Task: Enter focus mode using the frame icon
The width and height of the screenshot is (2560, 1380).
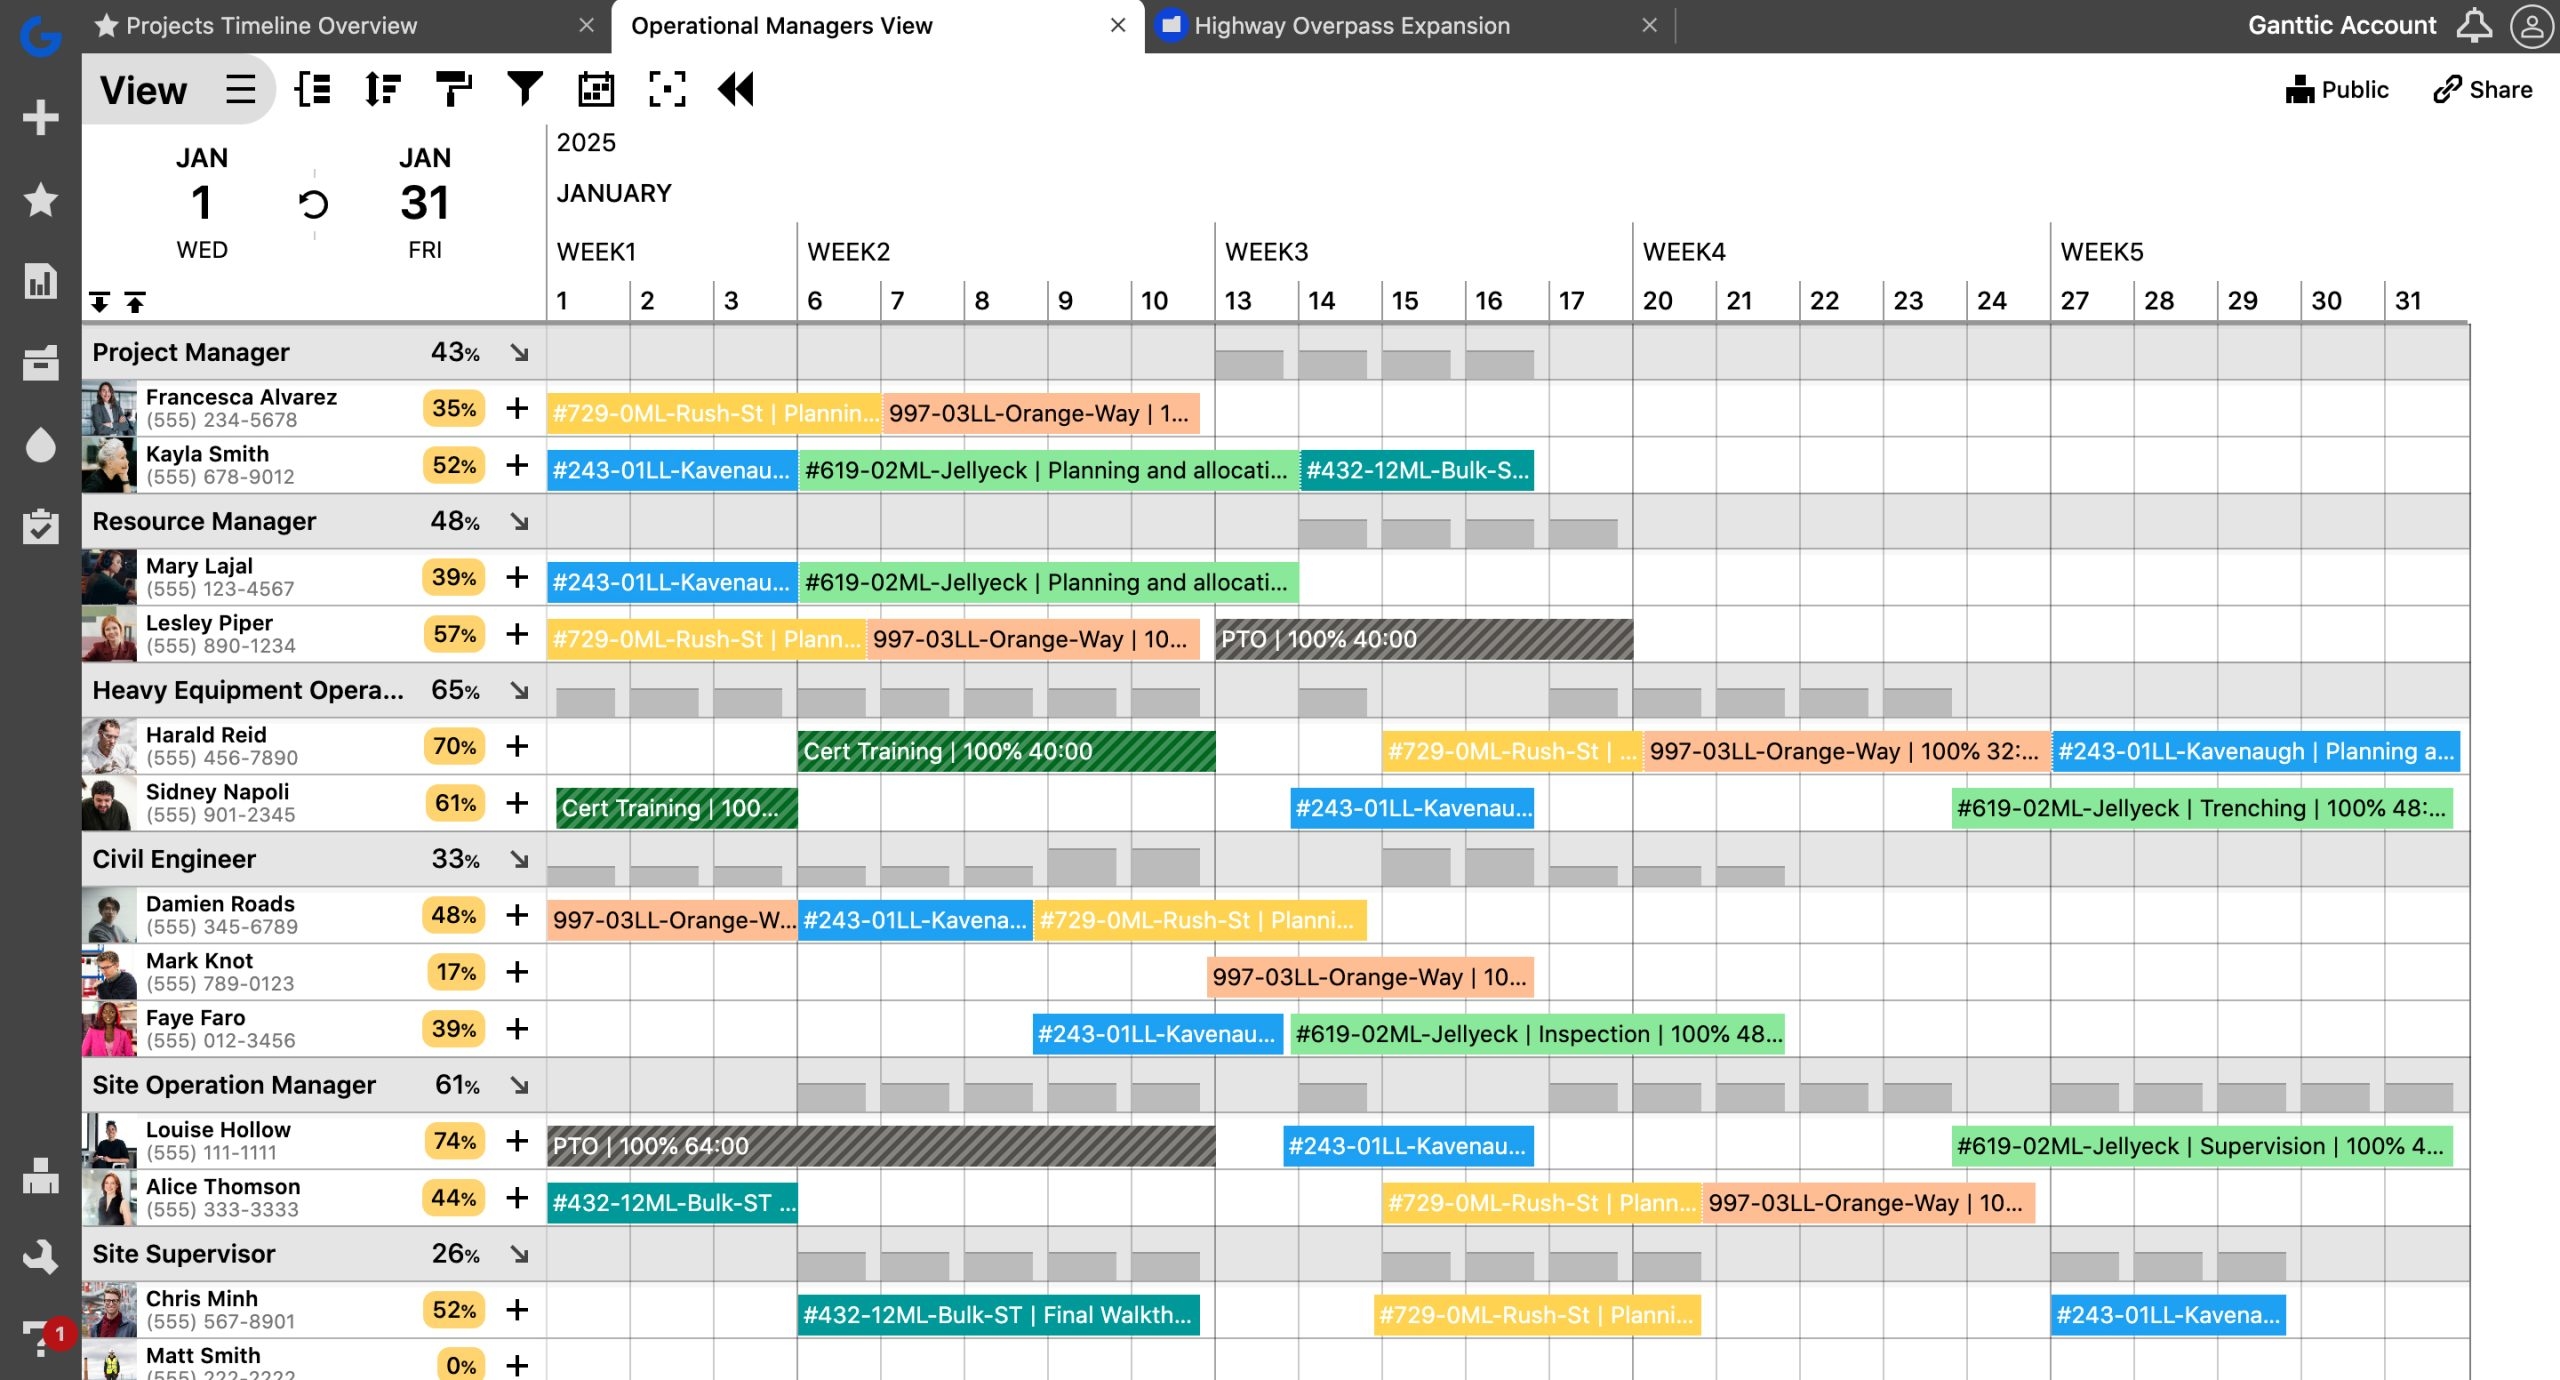Action: click(x=667, y=89)
